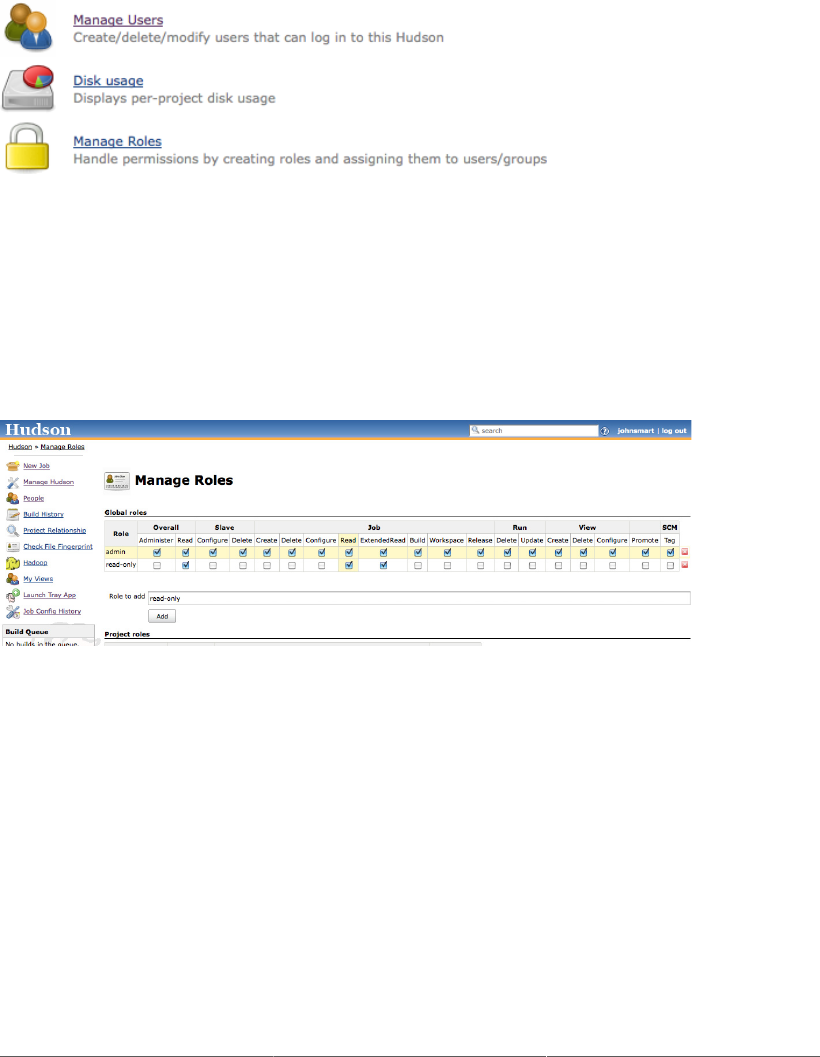This screenshot has height=1057, width=820.
Task: Click the admin role name cell
Action: coord(121,552)
